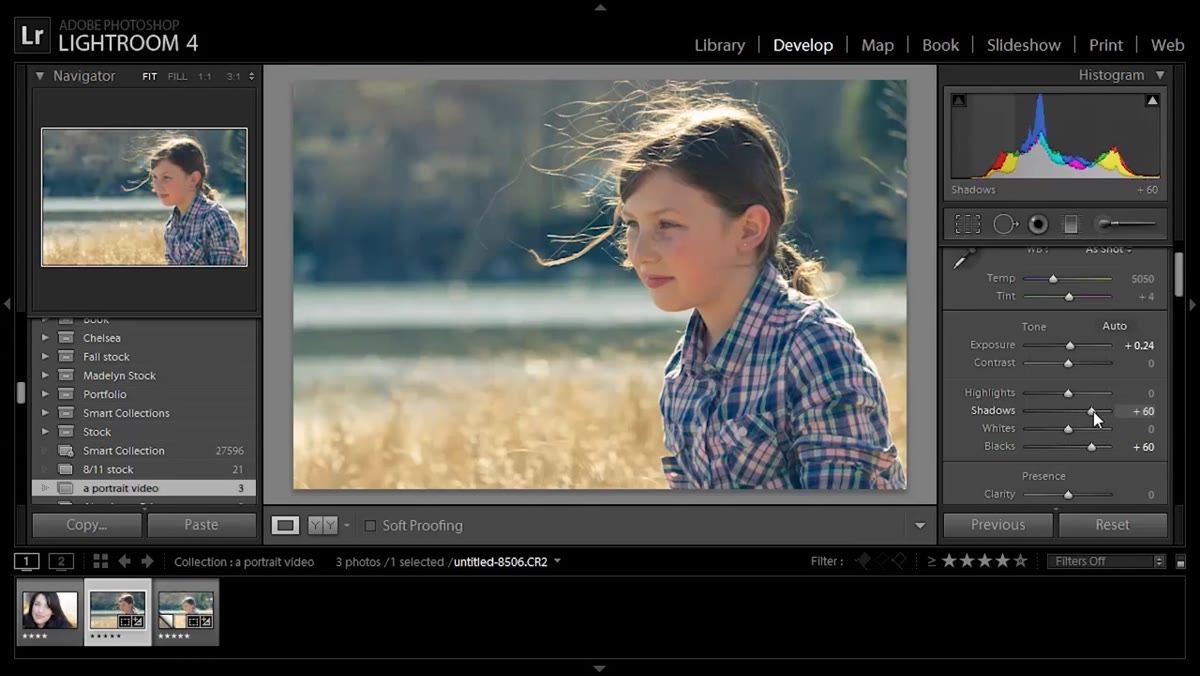Open the Slideshow module
The image size is (1200, 676).
point(1024,45)
